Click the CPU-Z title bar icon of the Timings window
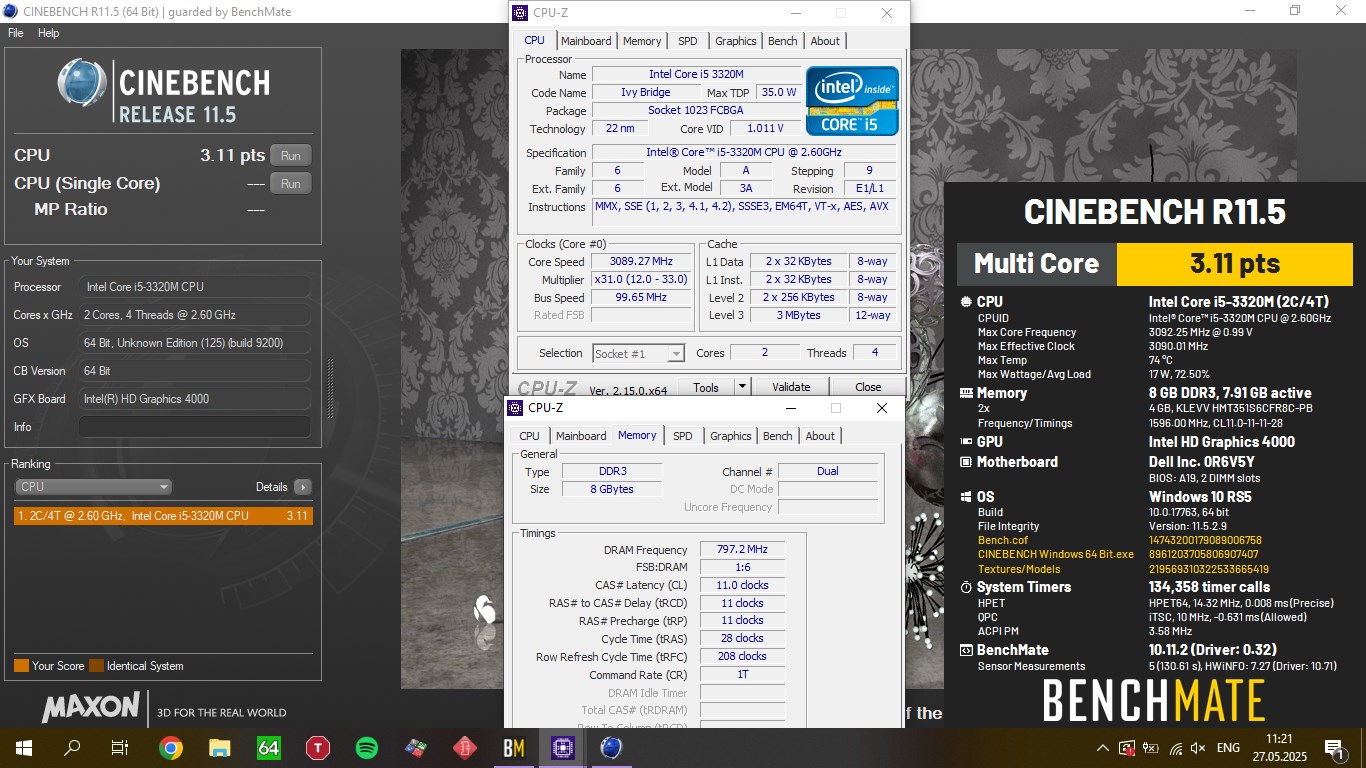The width and height of the screenshot is (1366, 768). (x=515, y=408)
